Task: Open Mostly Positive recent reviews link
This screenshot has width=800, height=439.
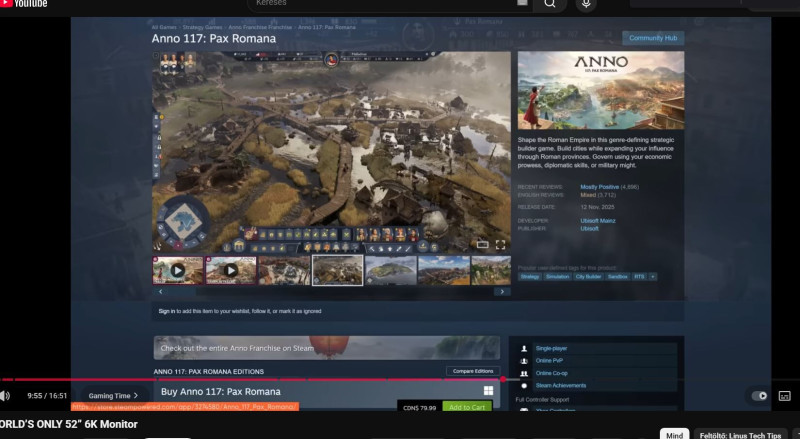Action: (599, 187)
